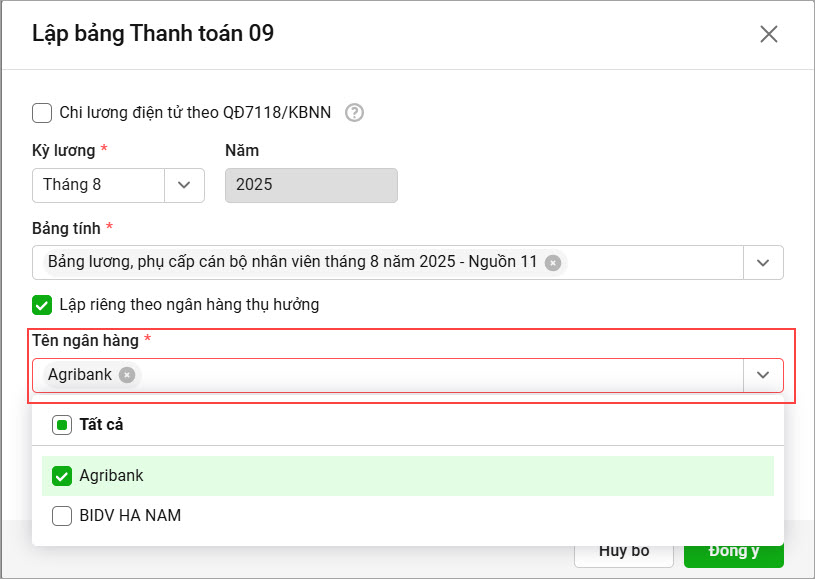Collapse the Tên ngân hàng dropdown arrow
Image resolution: width=815 pixels, height=579 pixels.
(763, 375)
